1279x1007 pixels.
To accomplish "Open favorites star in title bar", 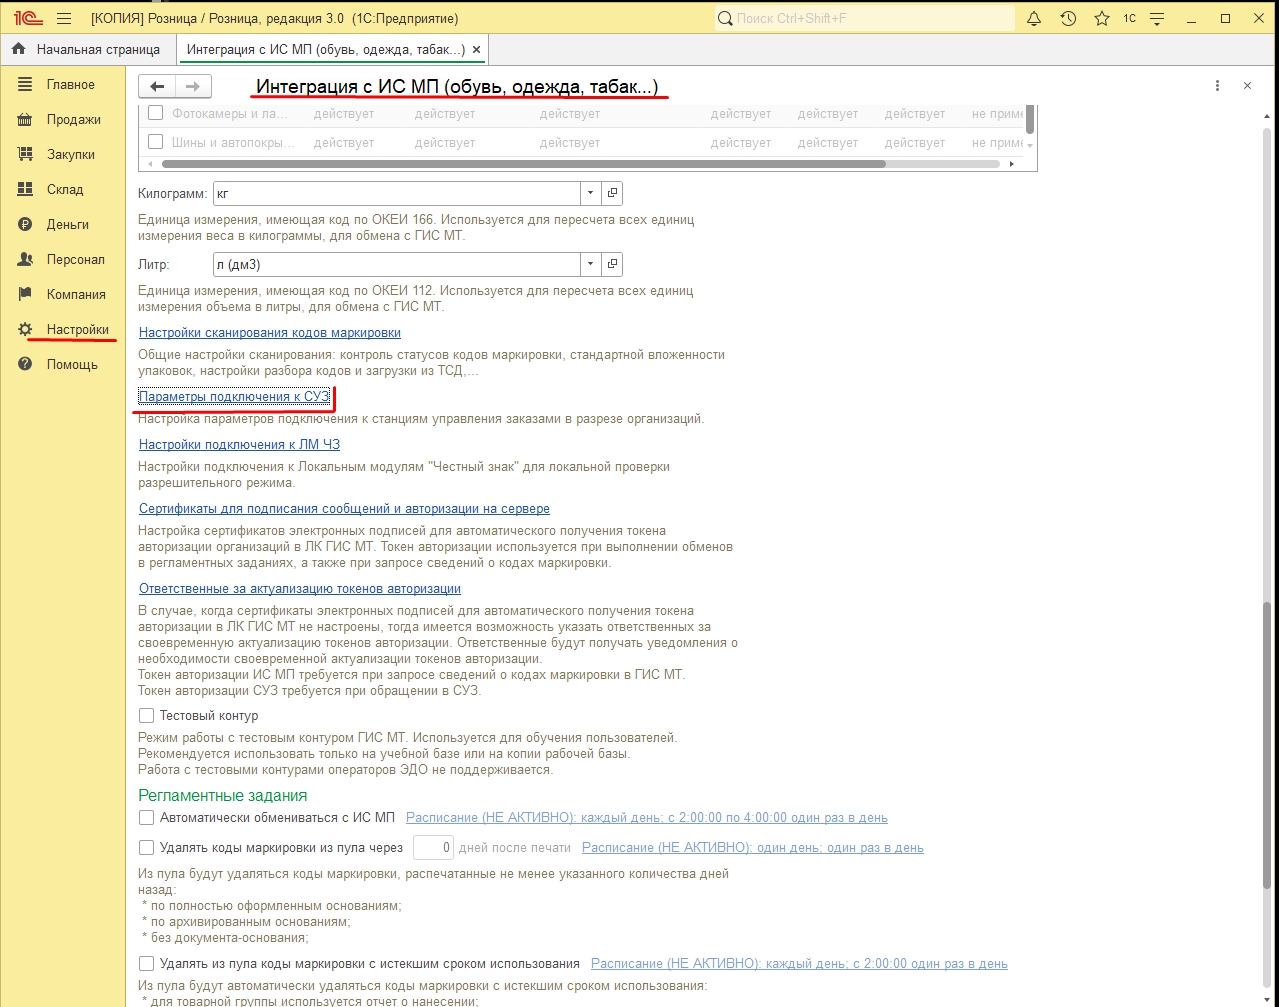I will pos(1101,18).
